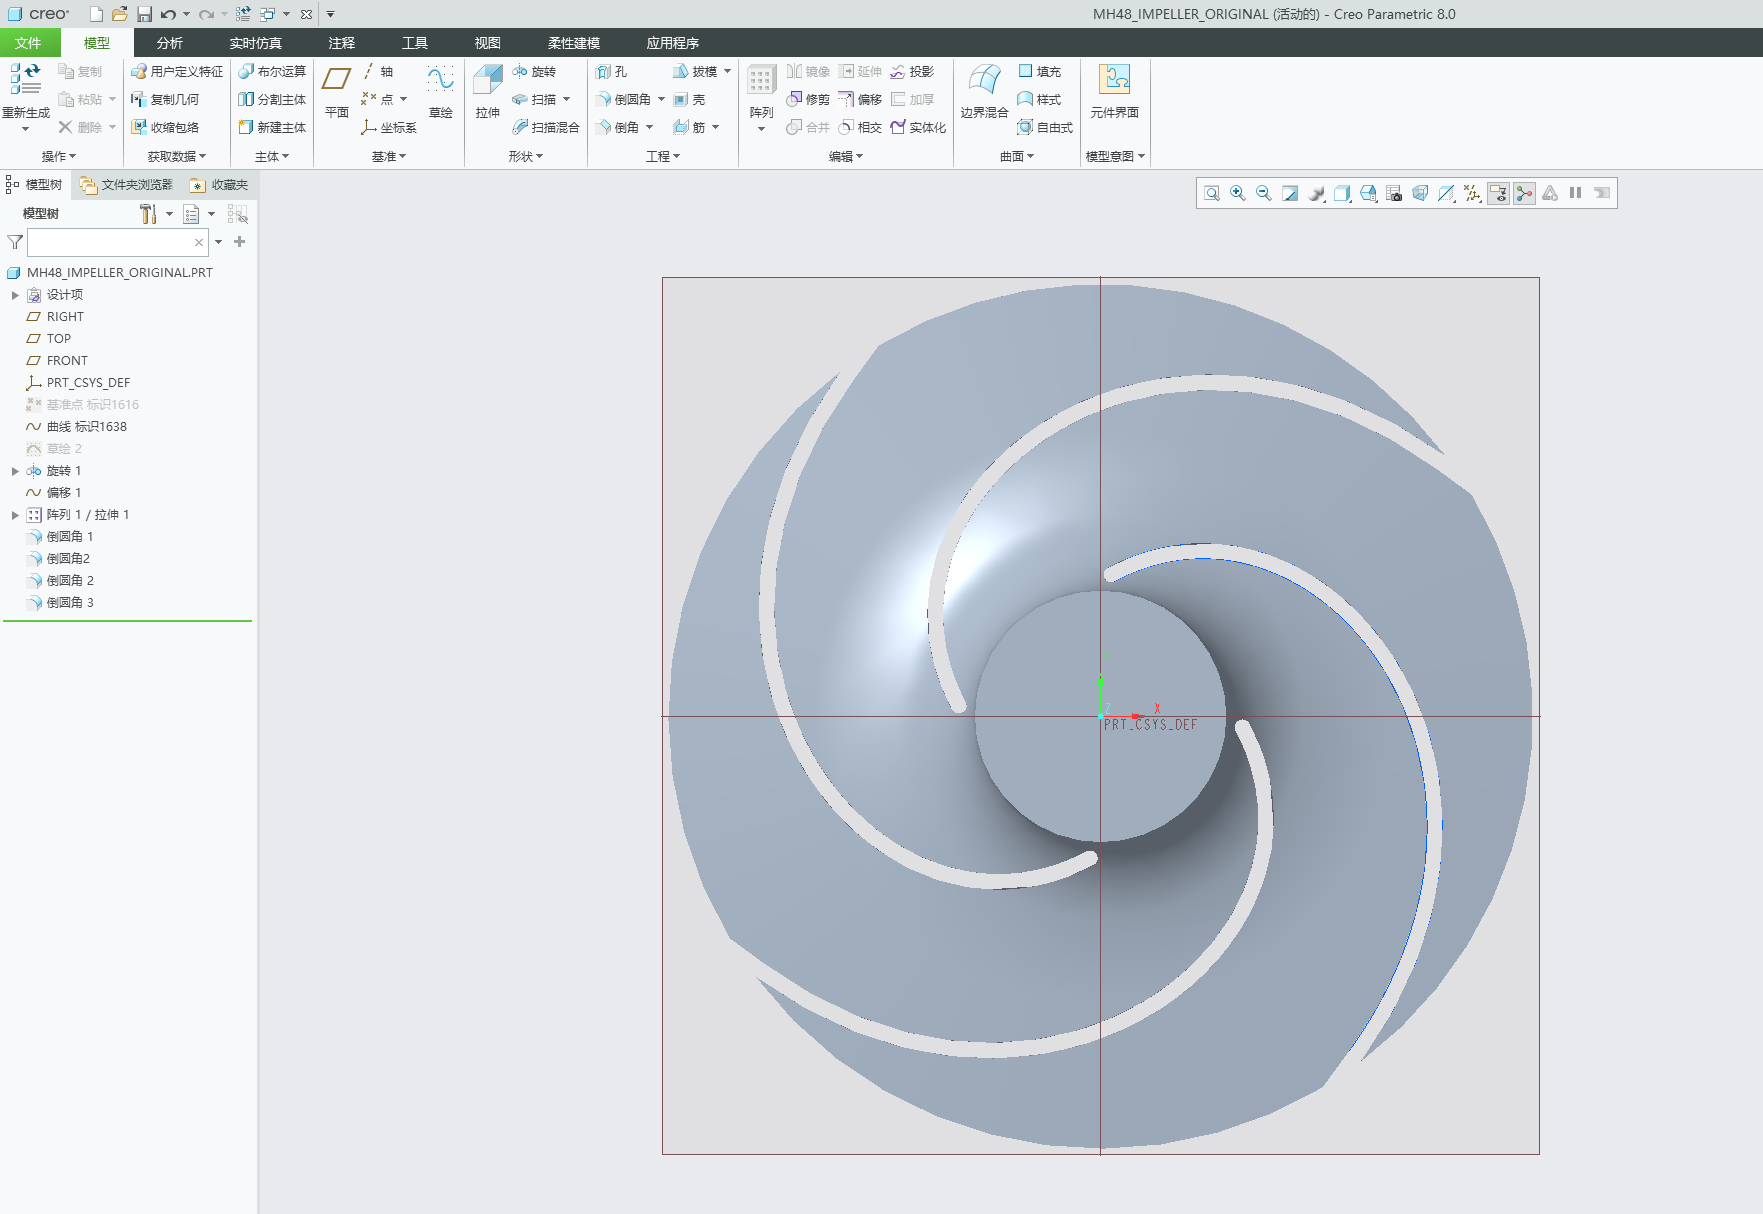The image size is (1763, 1214).
Task: Click the 孔 (Hole) tool
Action: point(612,72)
